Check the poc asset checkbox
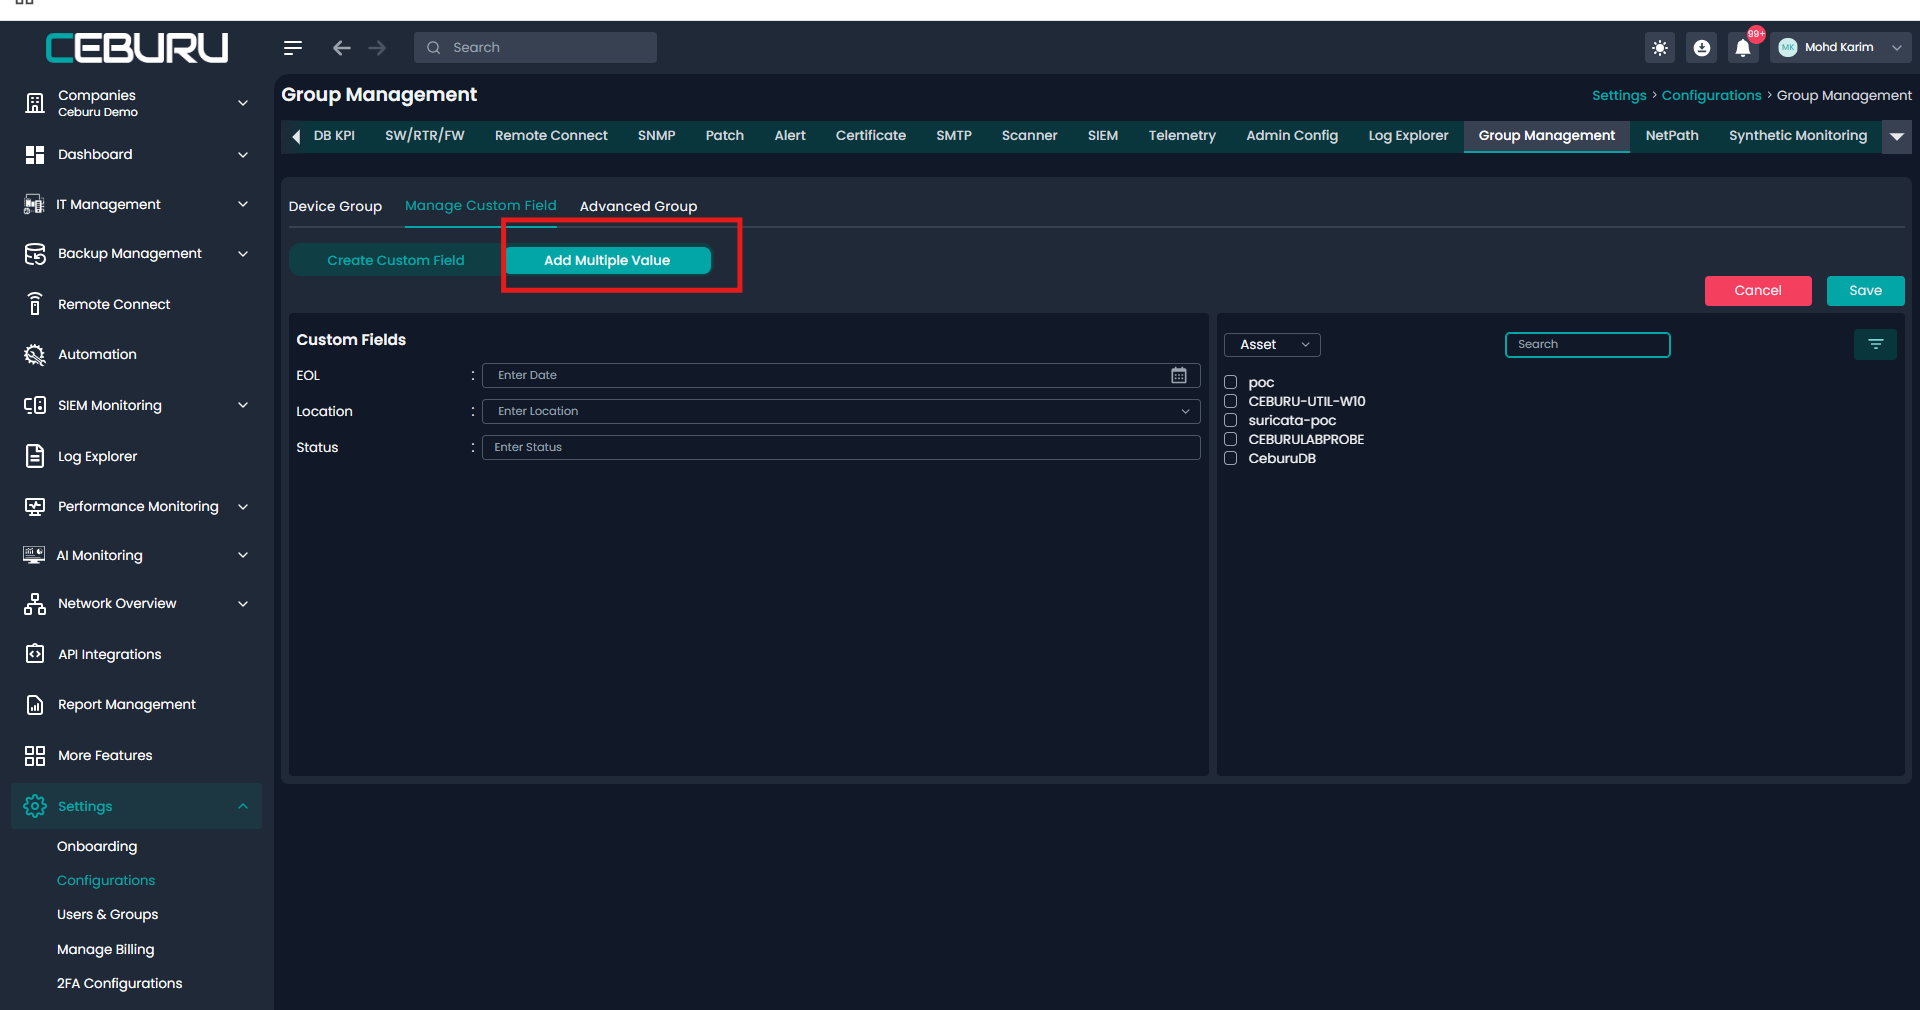1920x1010 pixels. click(1231, 383)
